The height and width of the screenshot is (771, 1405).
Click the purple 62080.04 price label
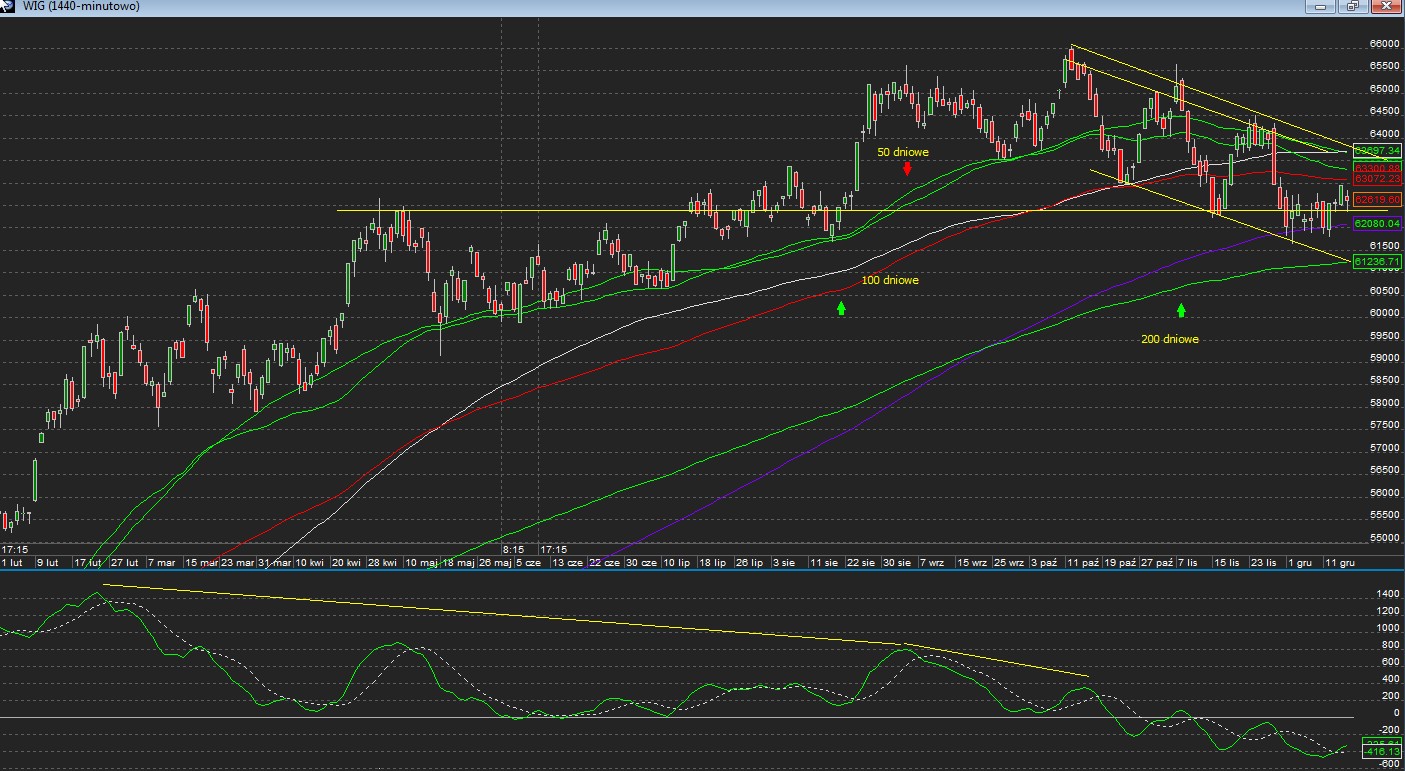[x=1377, y=224]
